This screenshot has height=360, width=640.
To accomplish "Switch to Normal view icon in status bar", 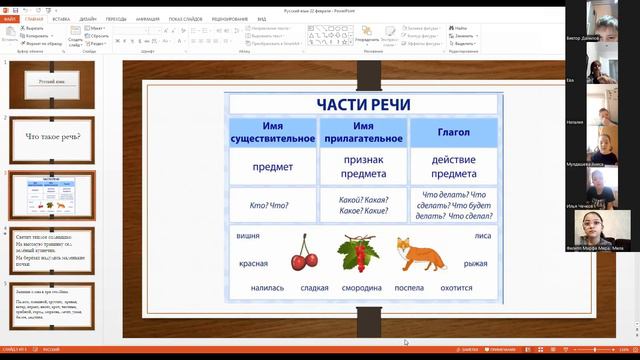I will click(528, 350).
